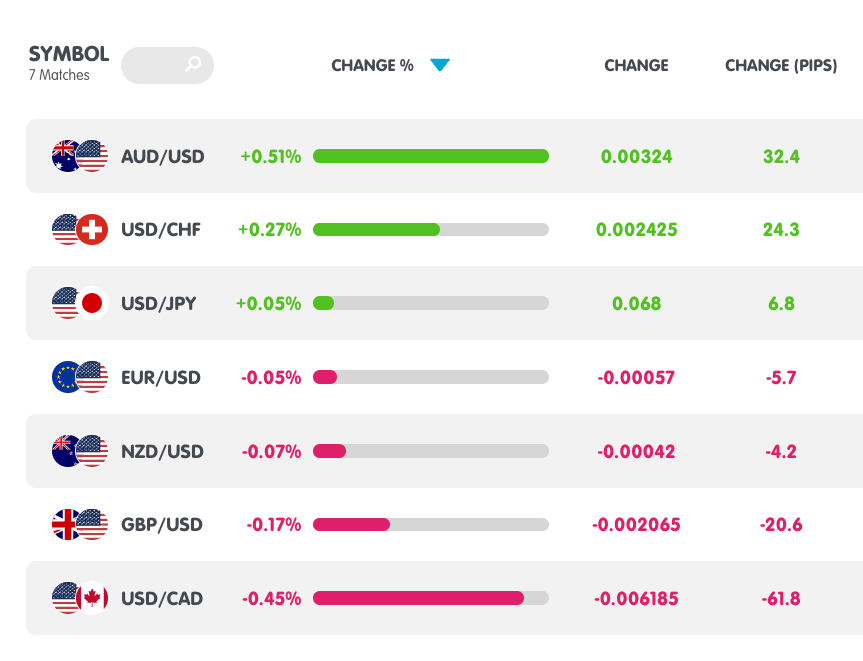
Task: Focus the symbol search input field
Action: click(155, 66)
